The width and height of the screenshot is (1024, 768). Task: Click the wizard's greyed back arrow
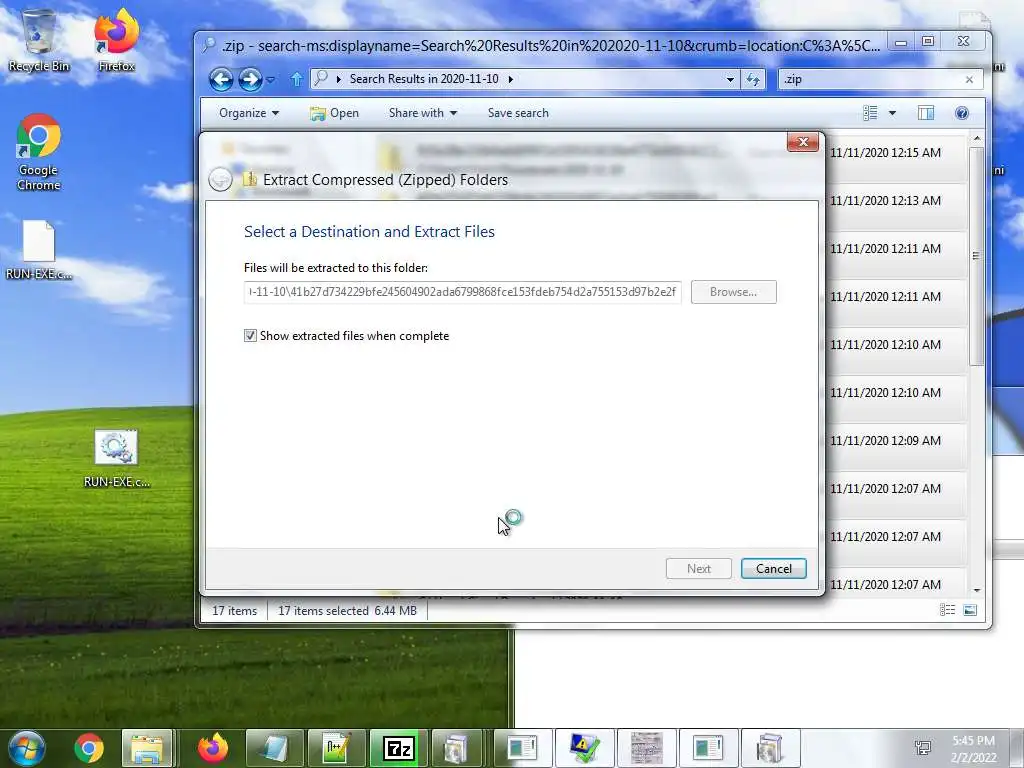(x=220, y=179)
